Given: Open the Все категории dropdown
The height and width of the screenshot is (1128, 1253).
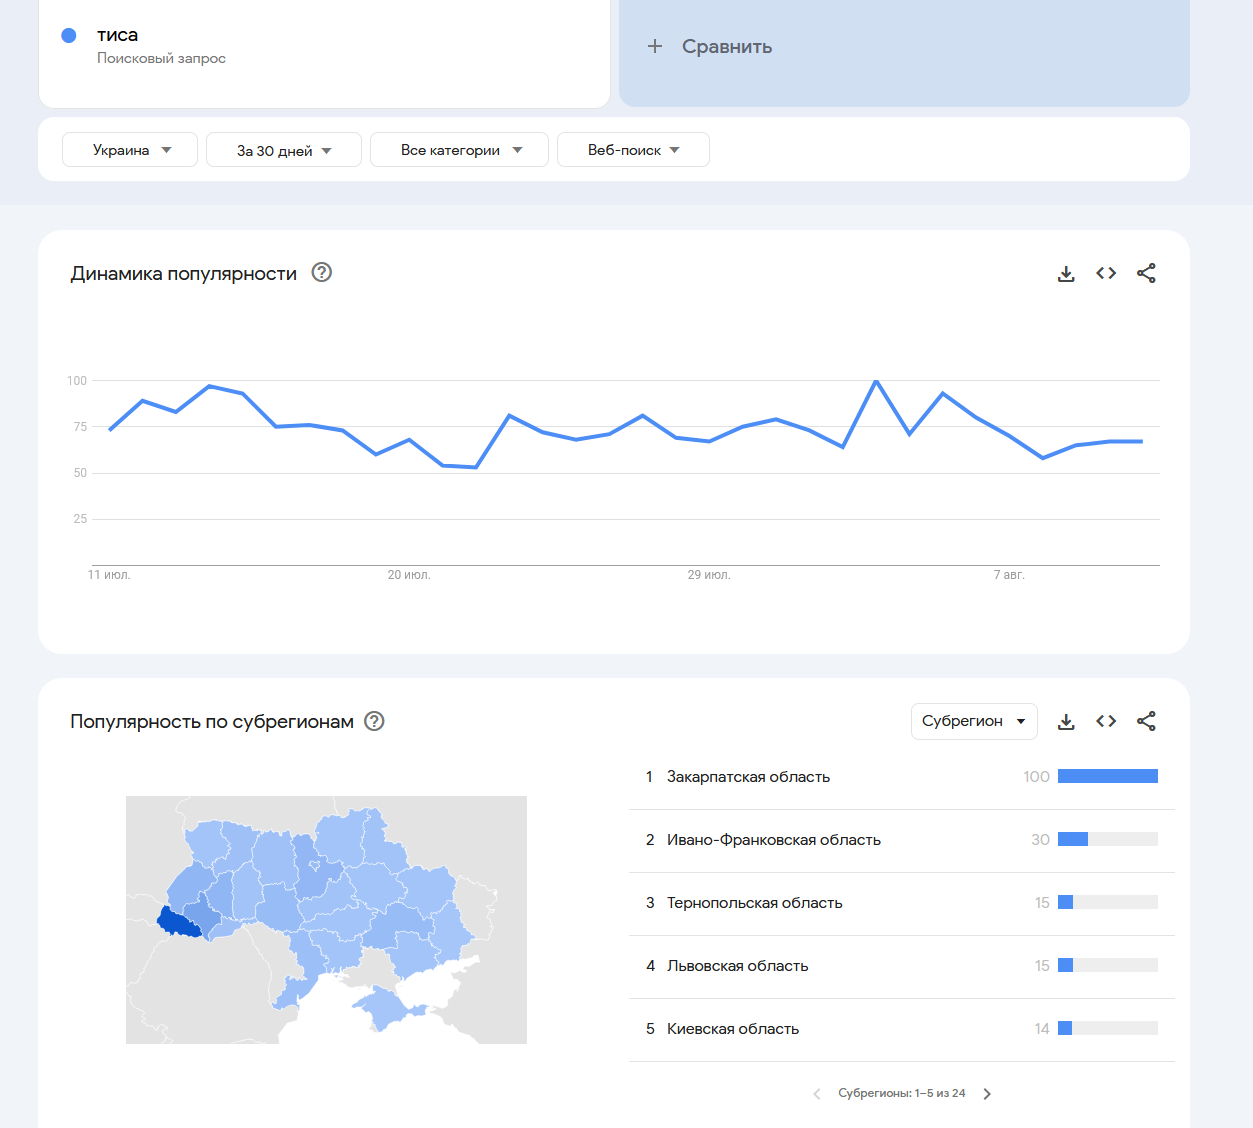Looking at the screenshot, I should pos(459,150).
